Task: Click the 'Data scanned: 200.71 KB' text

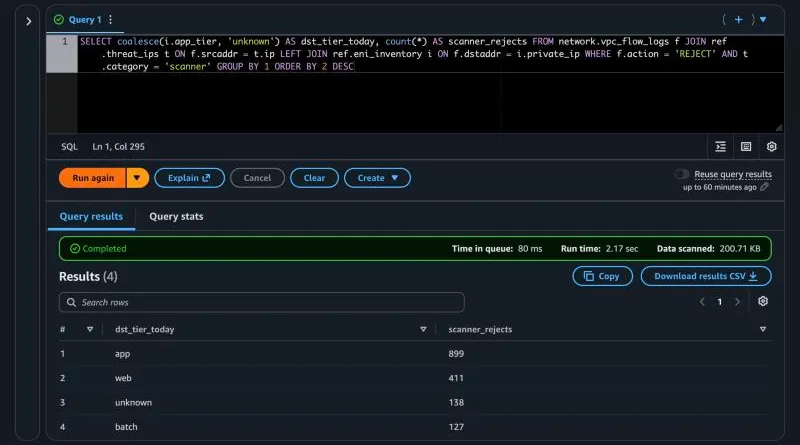Action: coord(708,249)
